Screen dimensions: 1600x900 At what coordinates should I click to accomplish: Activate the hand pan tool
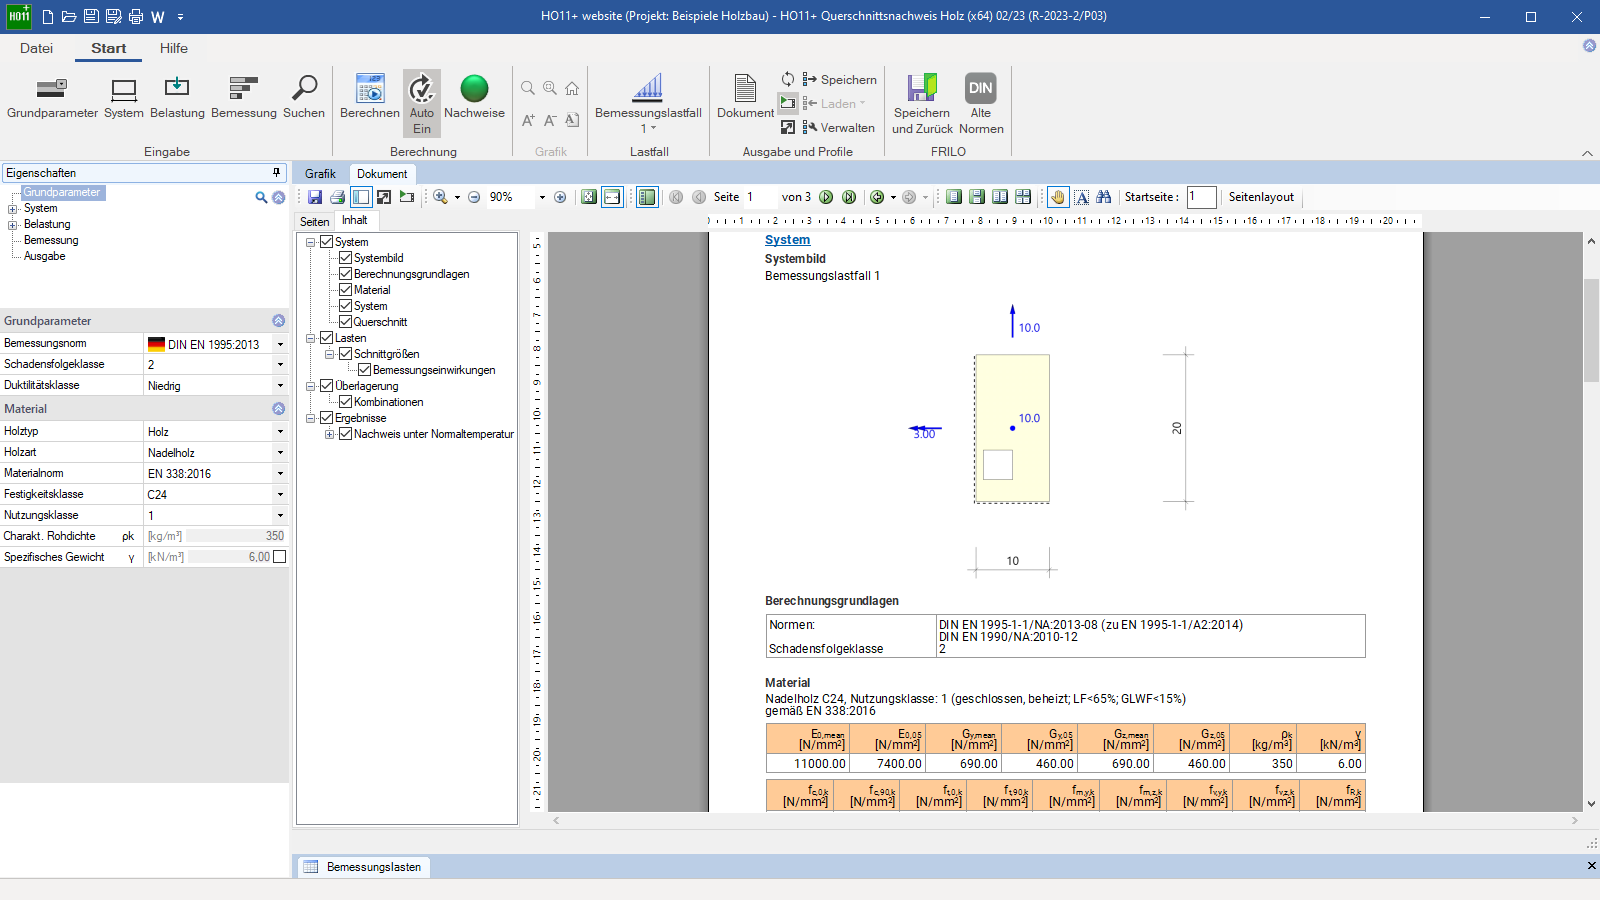[1058, 197]
